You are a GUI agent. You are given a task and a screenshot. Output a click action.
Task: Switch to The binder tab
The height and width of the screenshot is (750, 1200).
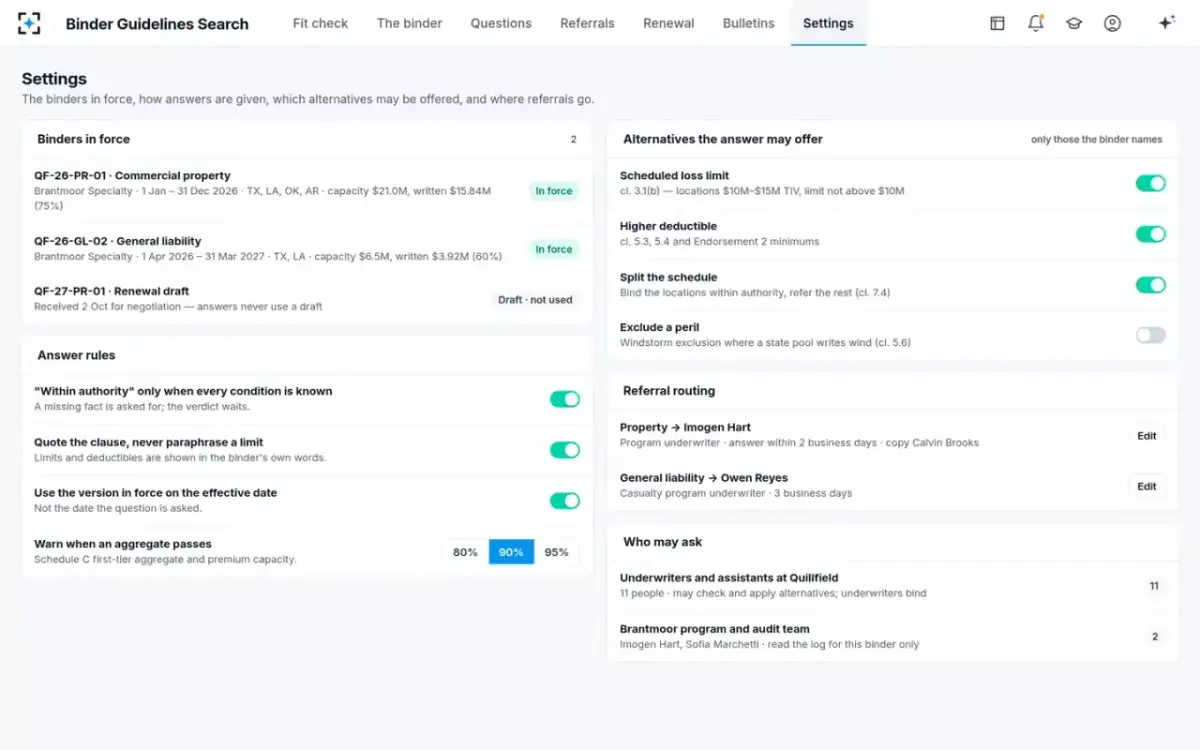click(409, 23)
